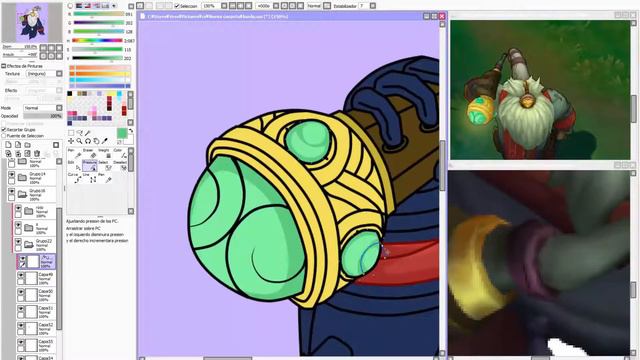Toggle the Seleccion checkbox in toolbar

pos(177,6)
